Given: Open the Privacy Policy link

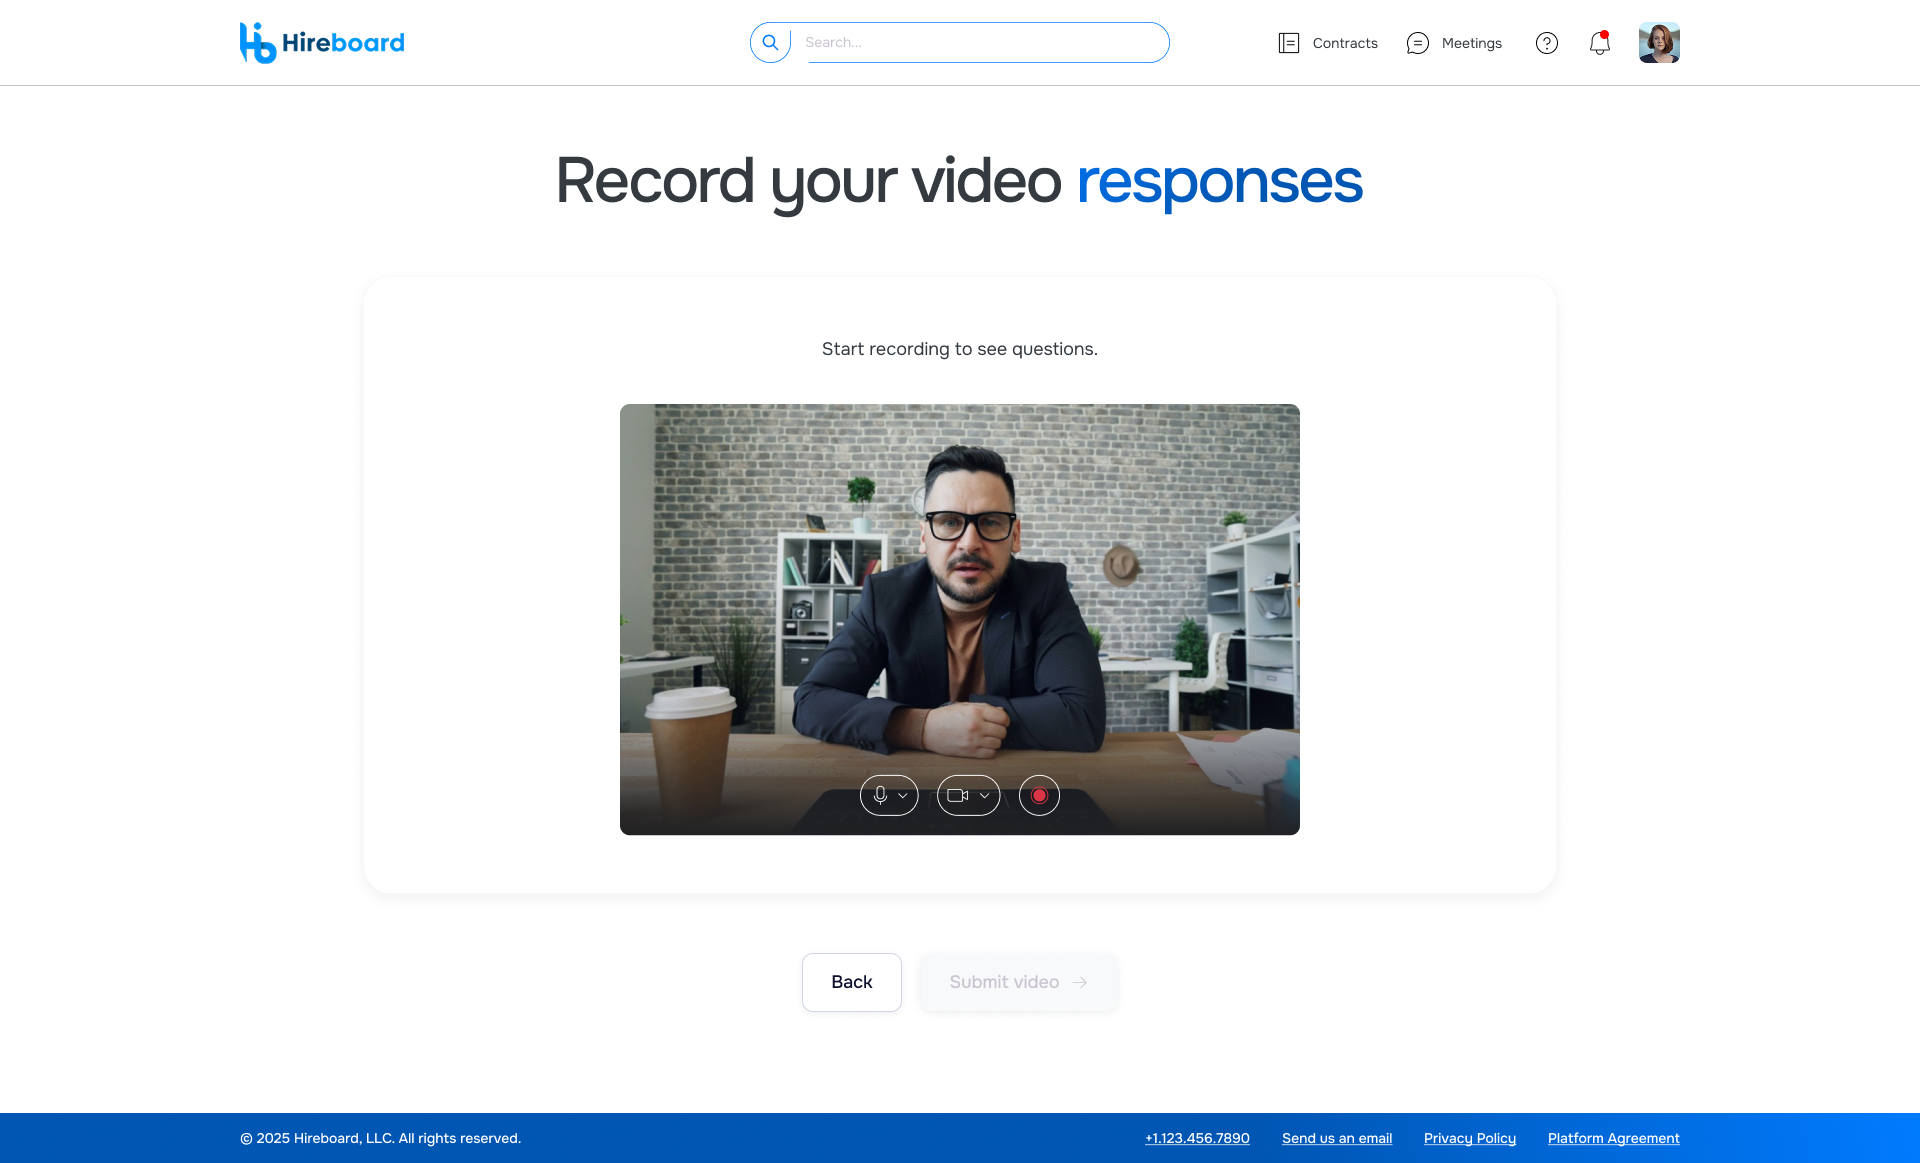Looking at the screenshot, I should pyautogui.click(x=1469, y=1138).
